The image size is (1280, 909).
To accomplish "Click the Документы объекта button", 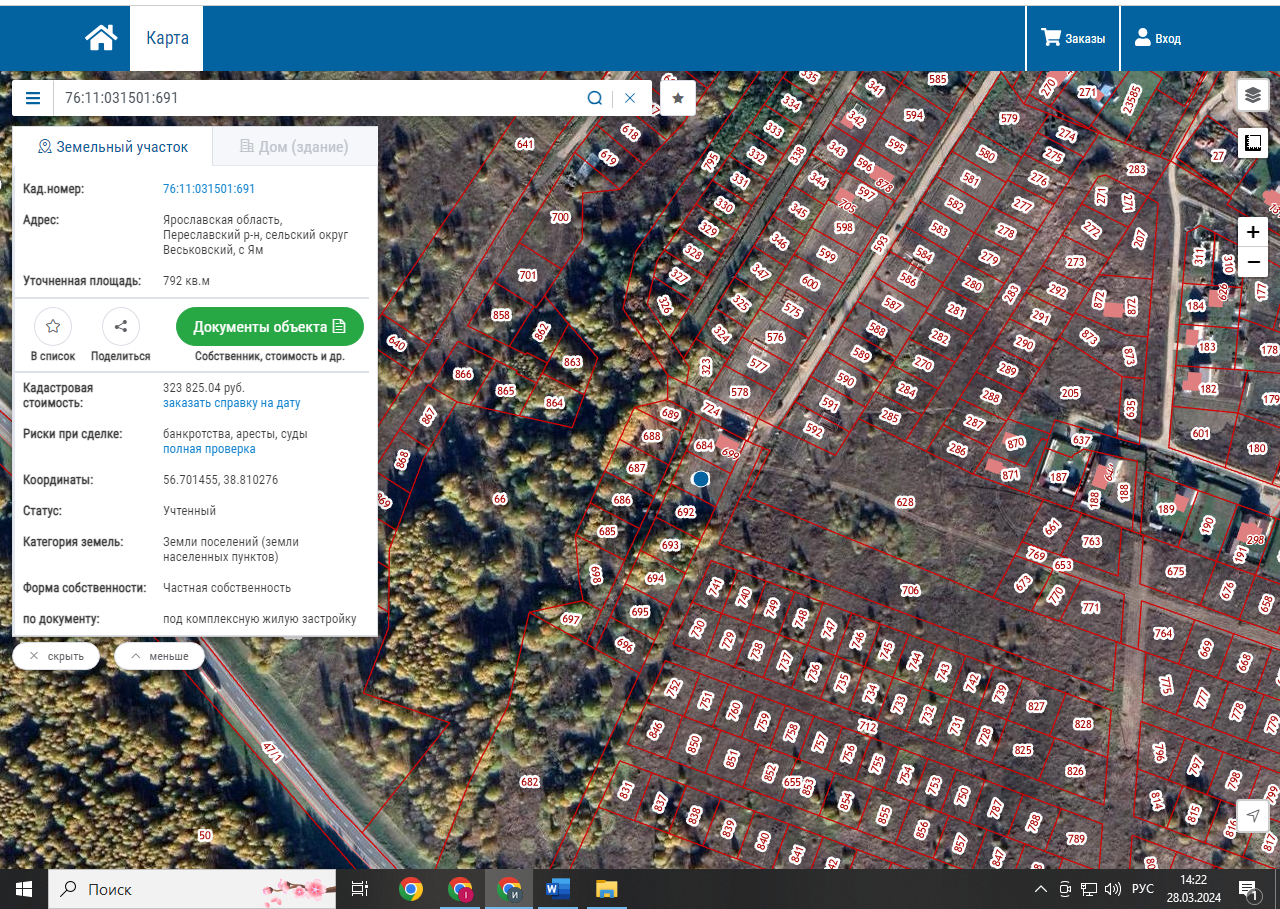I will click(x=270, y=327).
